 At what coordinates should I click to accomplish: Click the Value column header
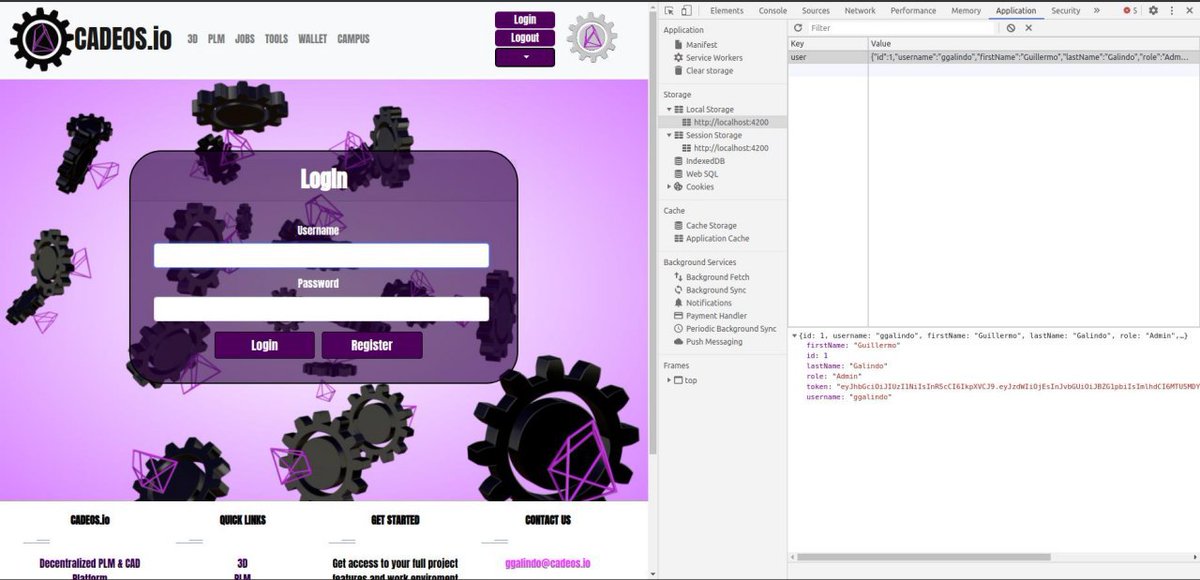(x=1034, y=44)
